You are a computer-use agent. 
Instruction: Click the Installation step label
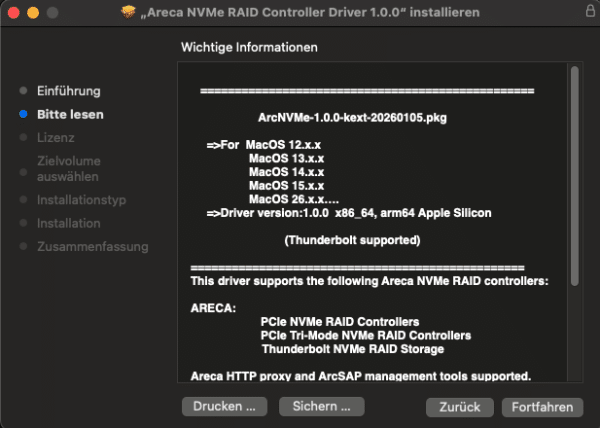68,223
